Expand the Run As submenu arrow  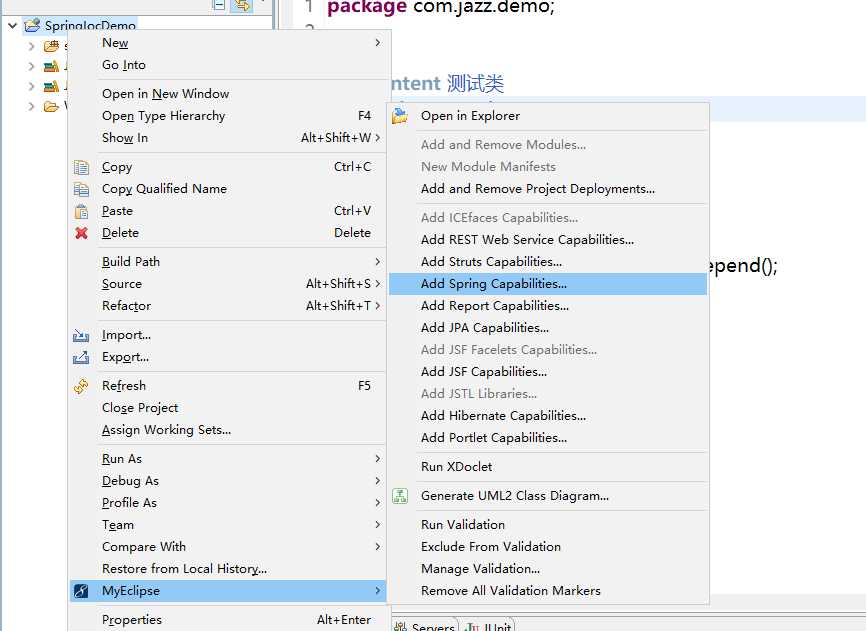(377, 459)
